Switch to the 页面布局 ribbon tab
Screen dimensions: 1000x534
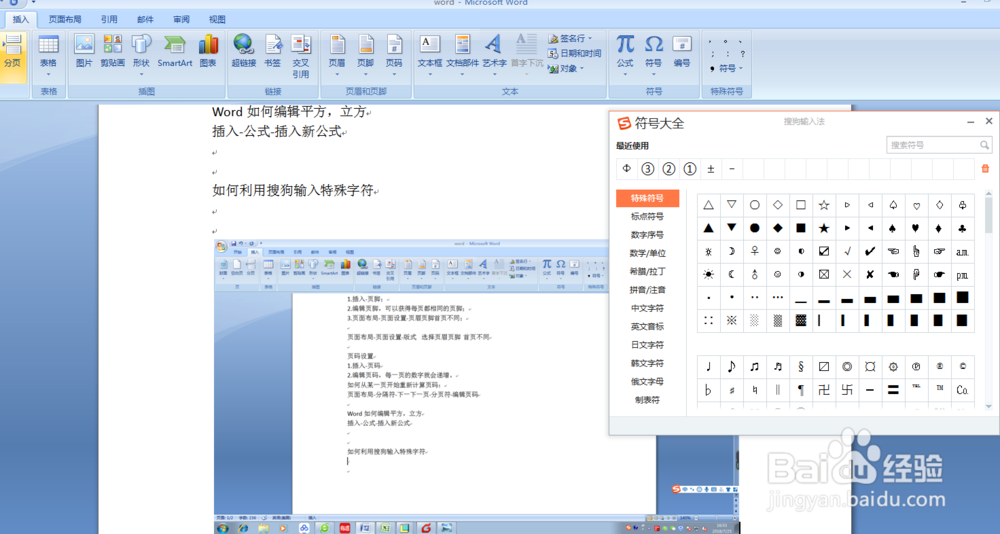point(65,19)
